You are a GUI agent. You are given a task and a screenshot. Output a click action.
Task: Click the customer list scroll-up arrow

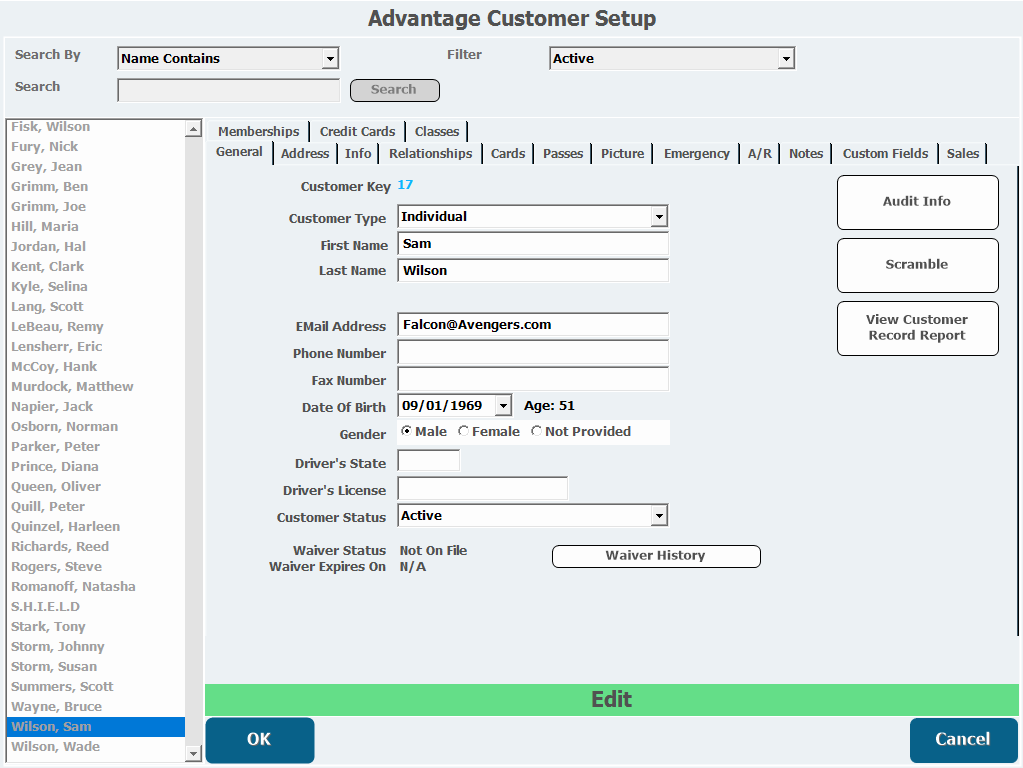193,129
